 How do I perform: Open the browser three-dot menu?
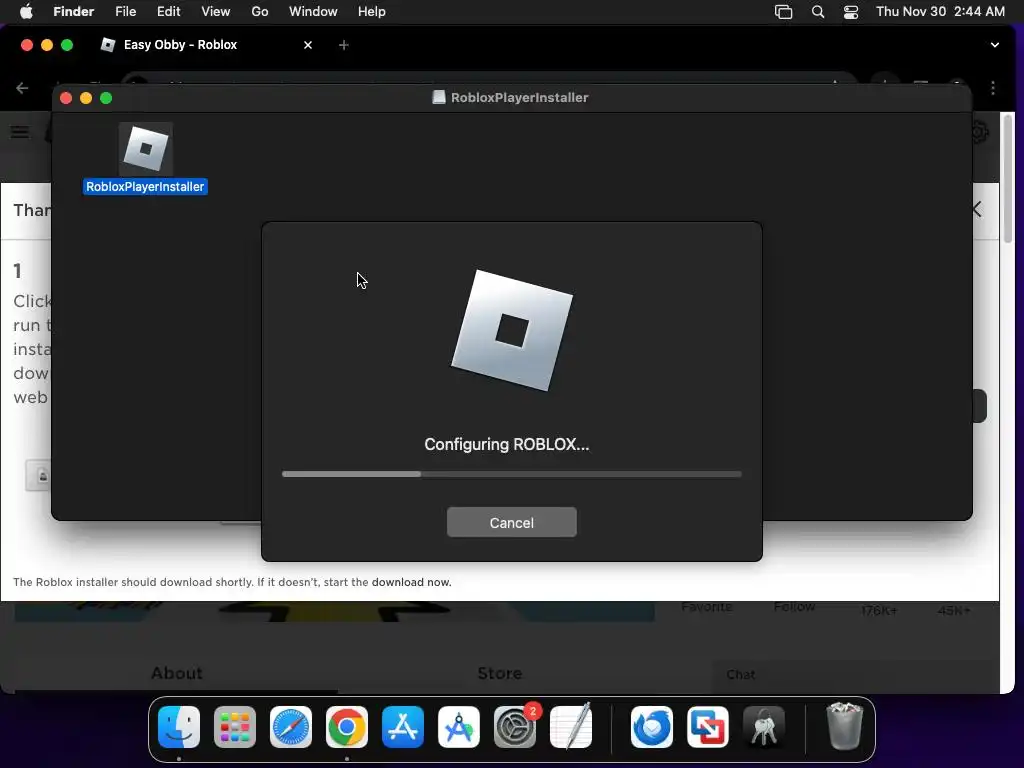click(x=993, y=88)
